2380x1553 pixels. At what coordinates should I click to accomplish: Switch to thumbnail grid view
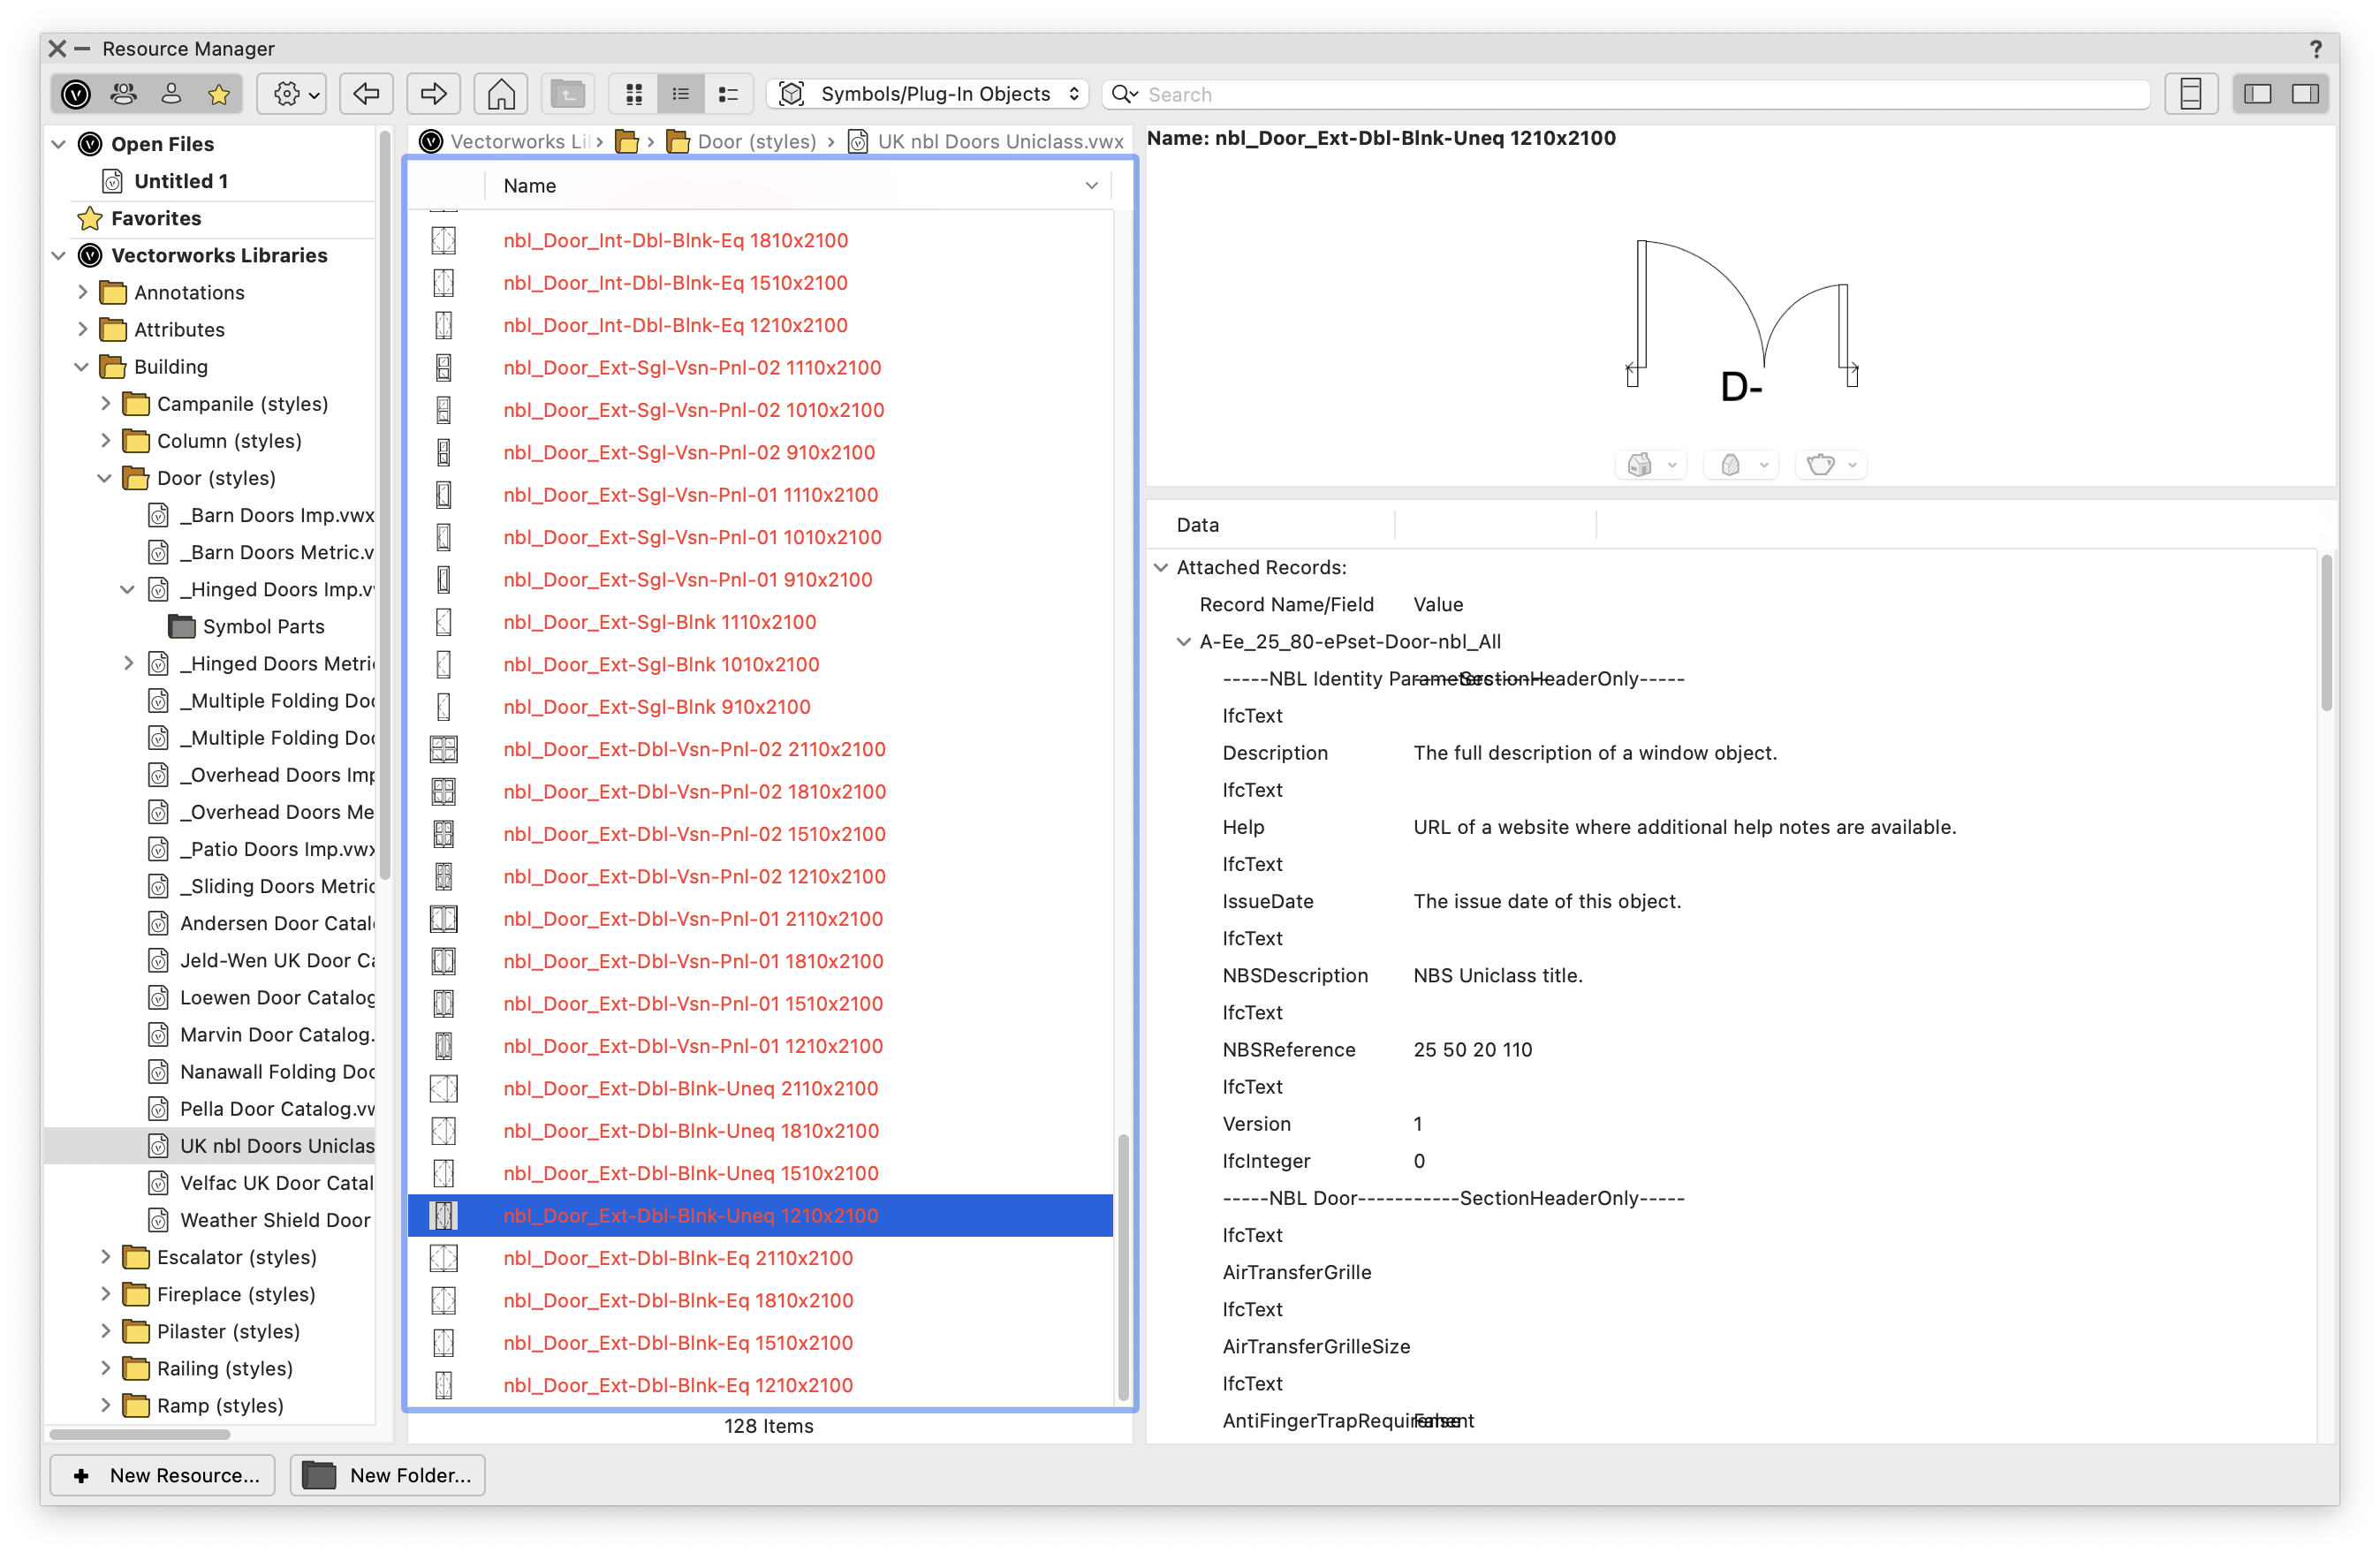pos(634,93)
